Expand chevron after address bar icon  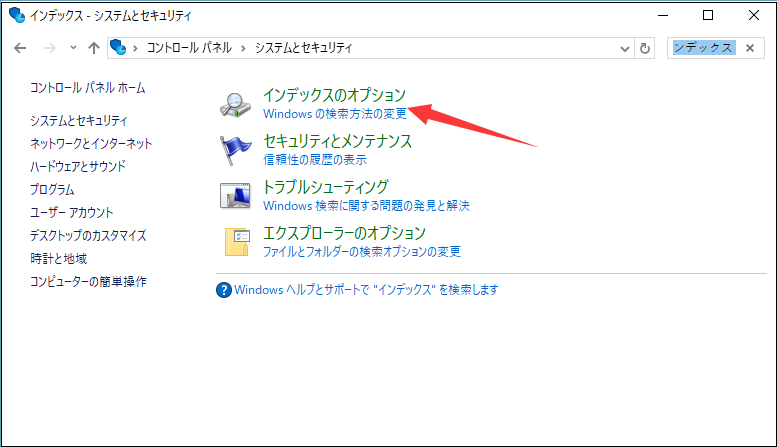pos(135,48)
